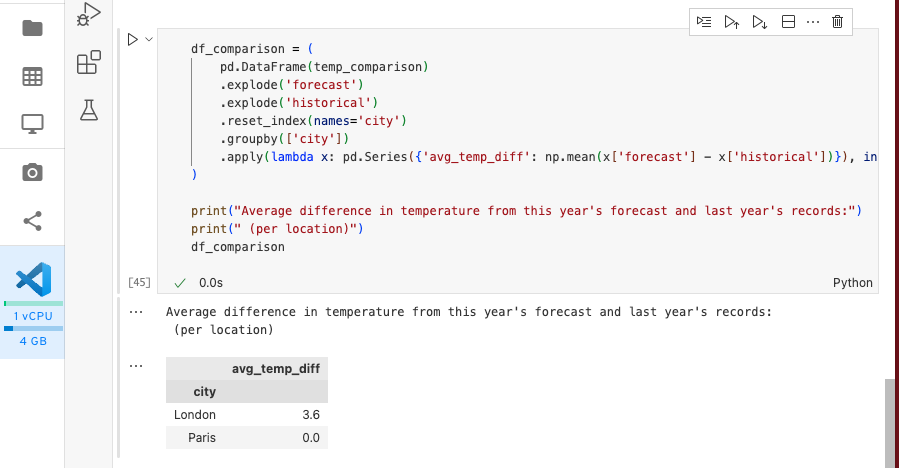Open the table grid icon
This screenshot has height=468, width=899.
click(x=32, y=76)
